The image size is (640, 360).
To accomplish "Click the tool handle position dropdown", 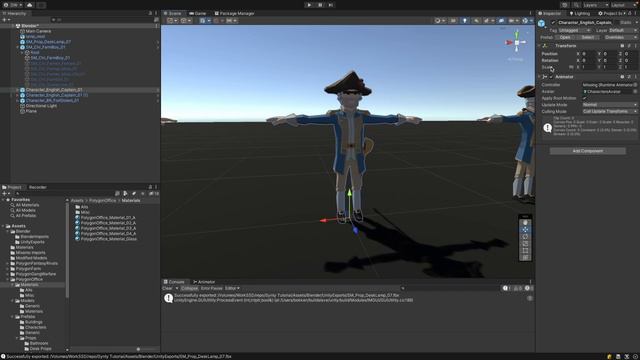I will pos(172,20).
